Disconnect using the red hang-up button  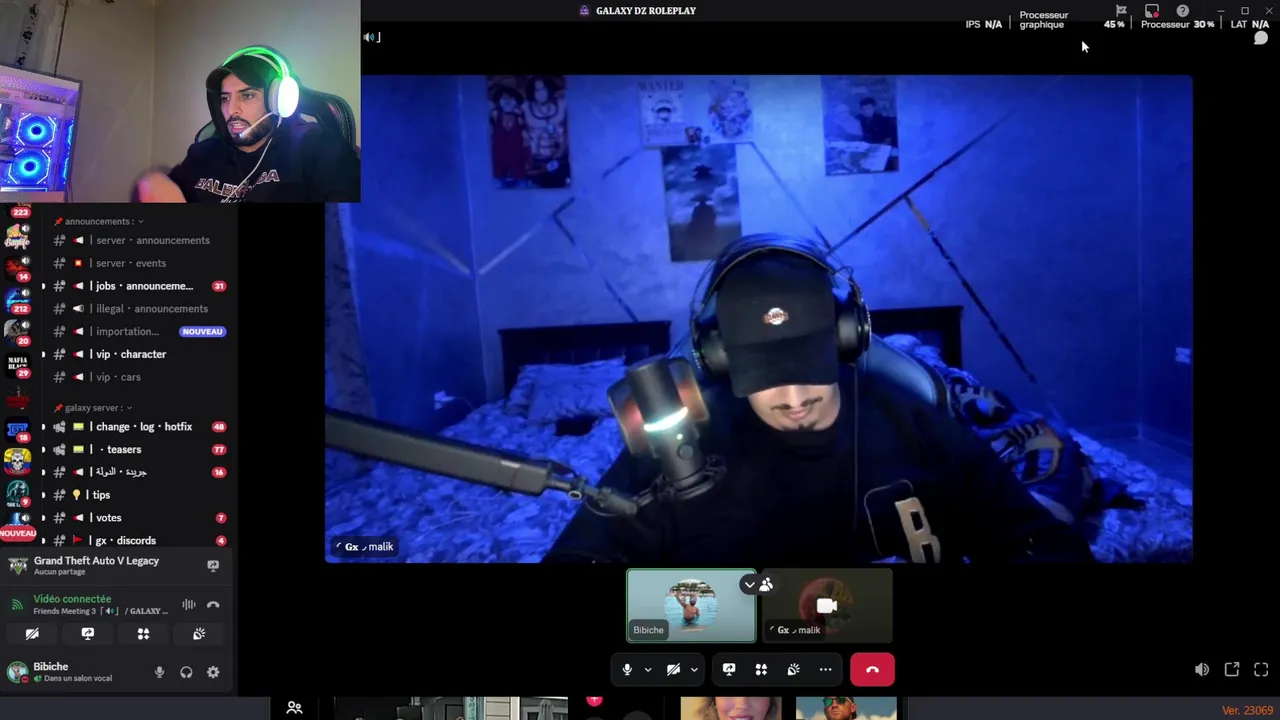click(872, 669)
